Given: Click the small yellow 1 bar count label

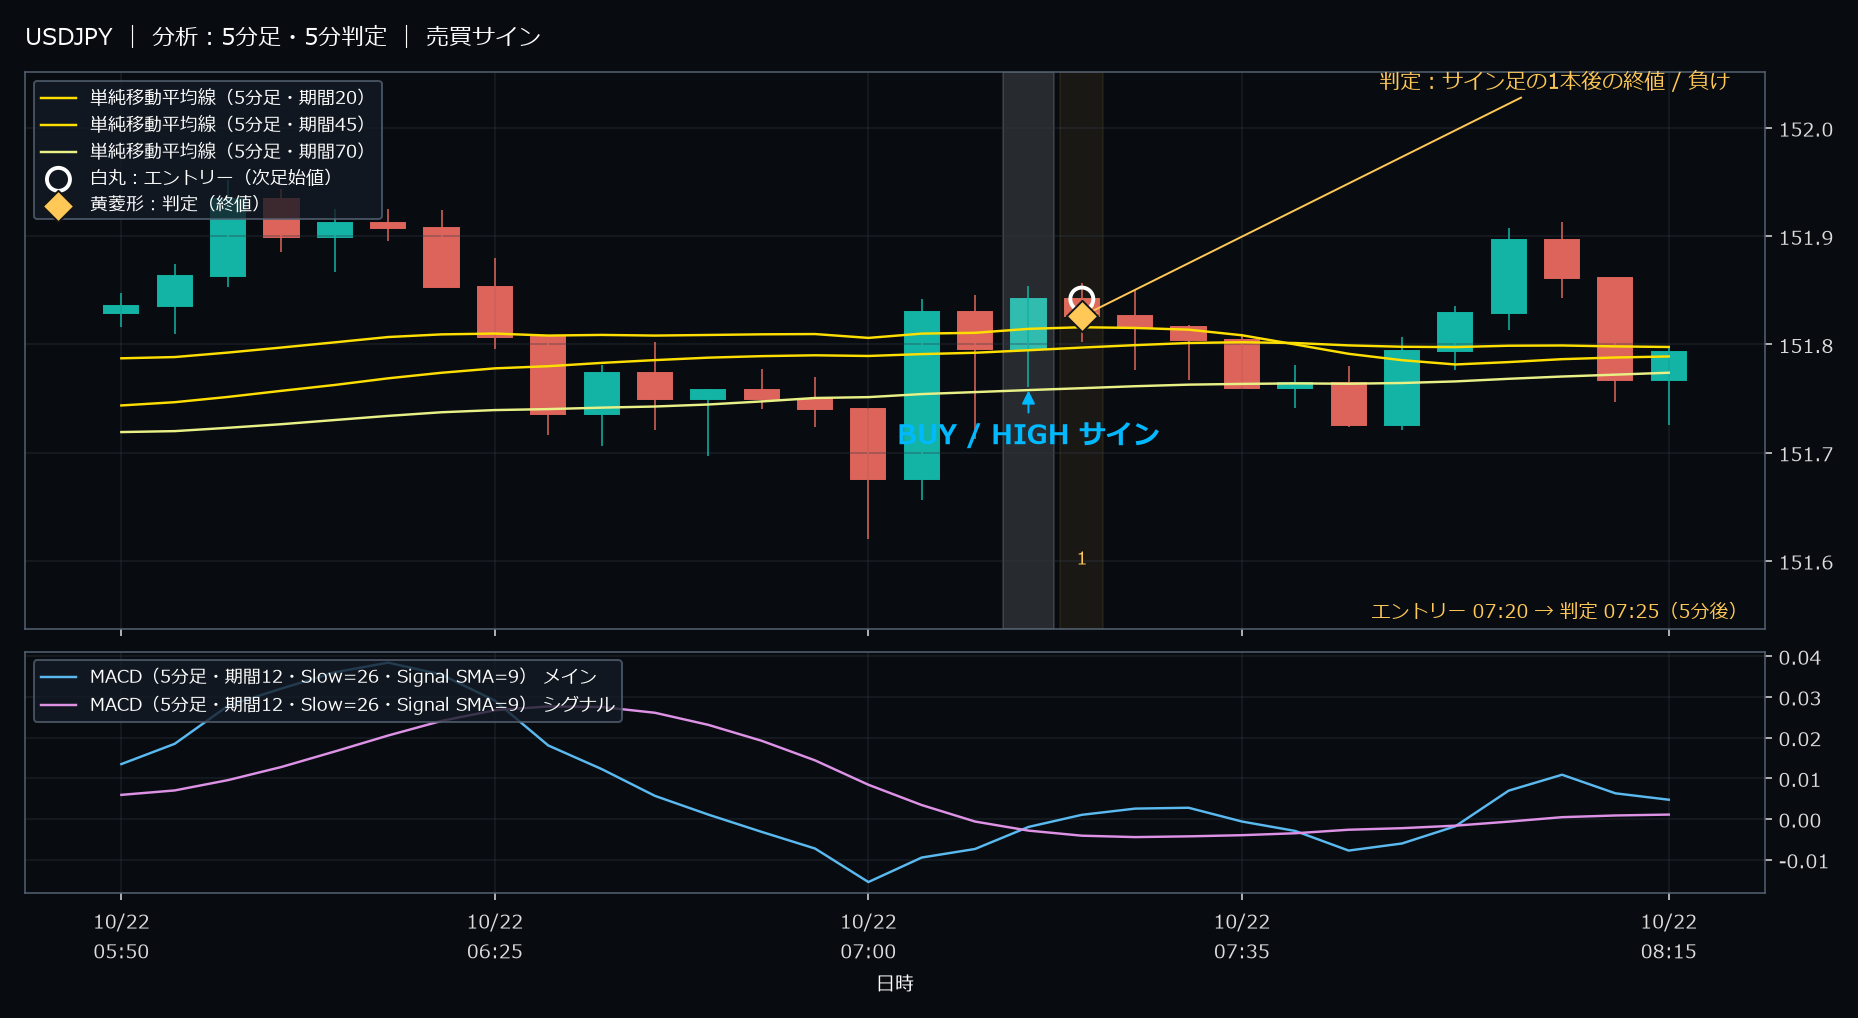Looking at the screenshot, I should [x=1081, y=559].
